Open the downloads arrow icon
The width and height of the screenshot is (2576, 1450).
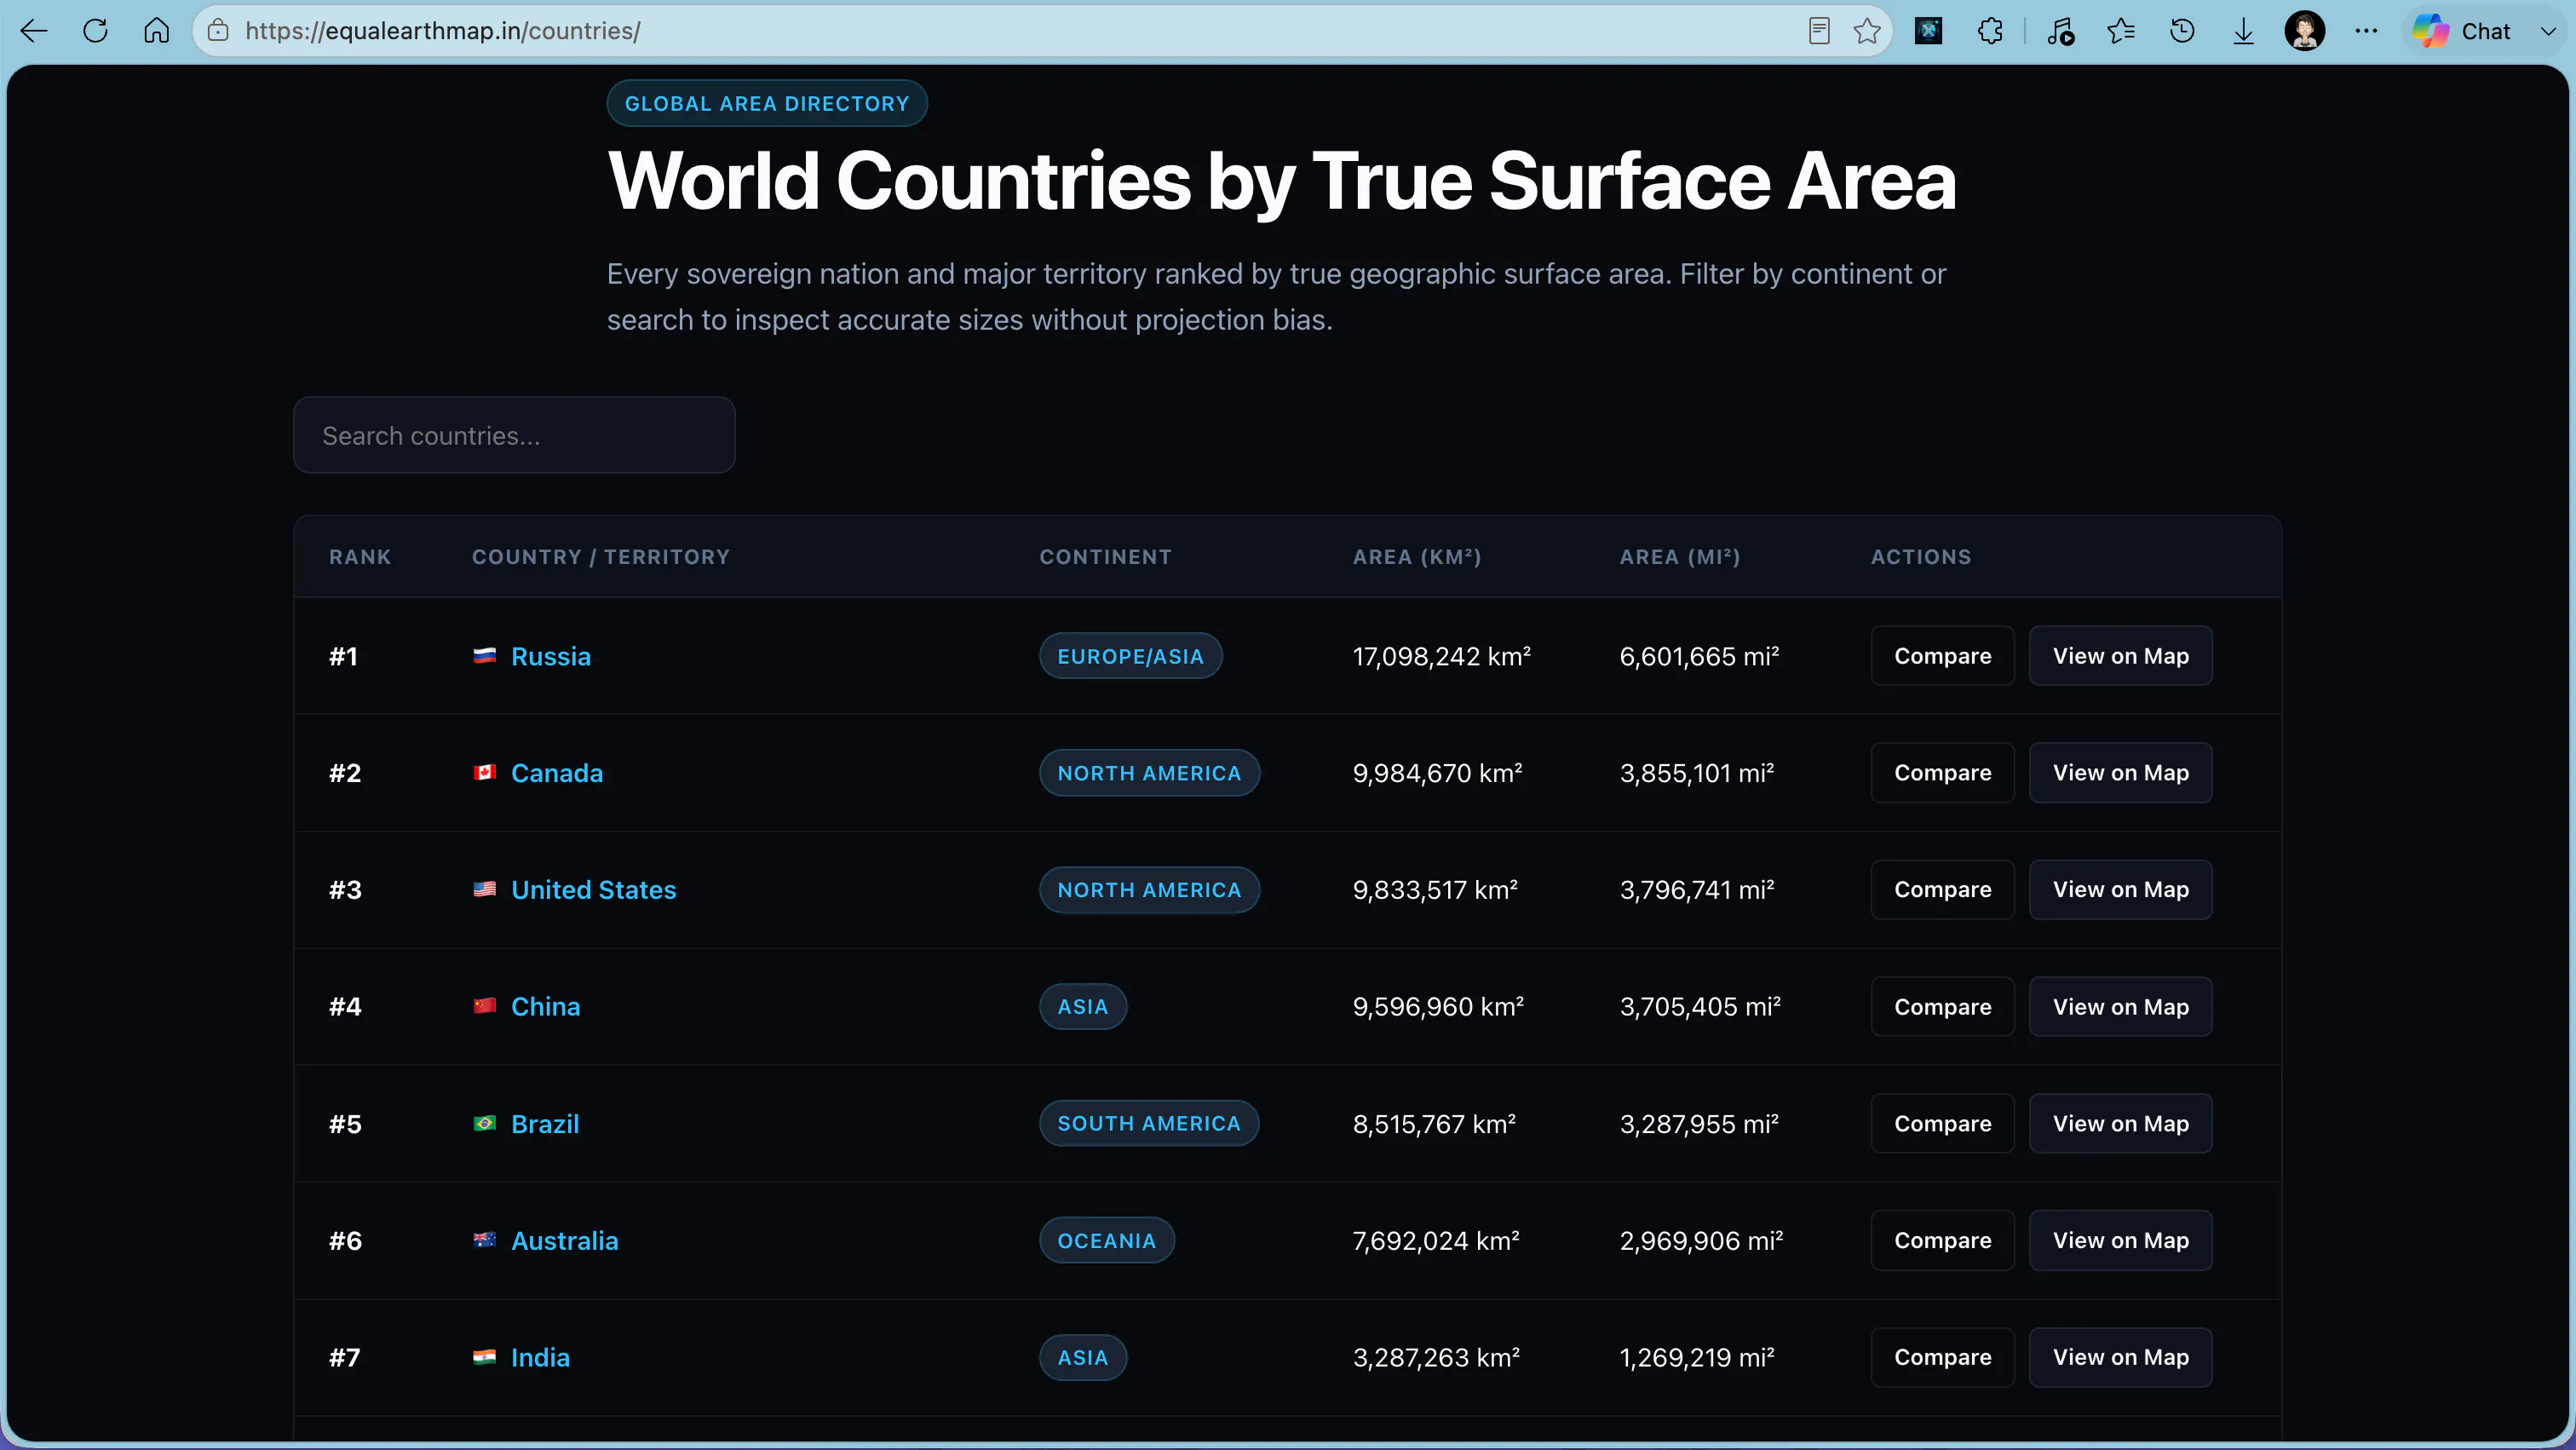click(x=2243, y=31)
